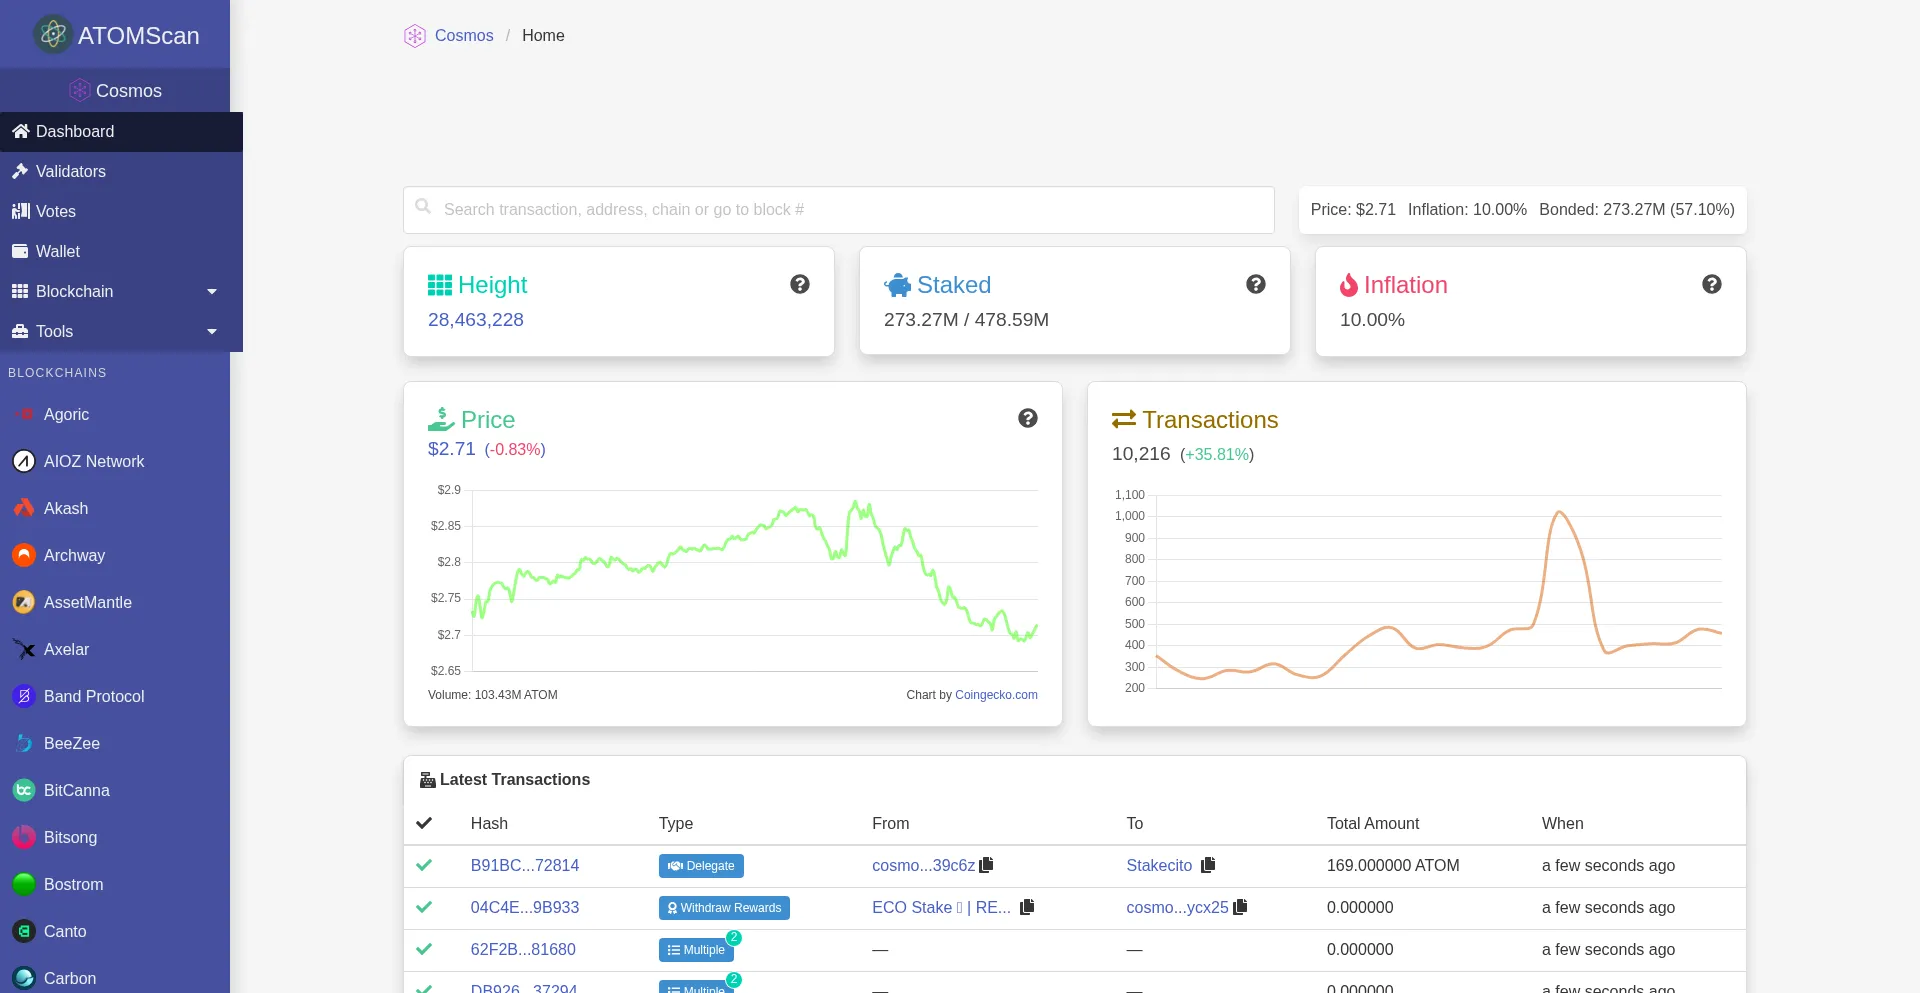The height and width of the screenshot is (993, 1920).
Task: Open transaction hash B91BC...72814
Action: pos(524,865)
